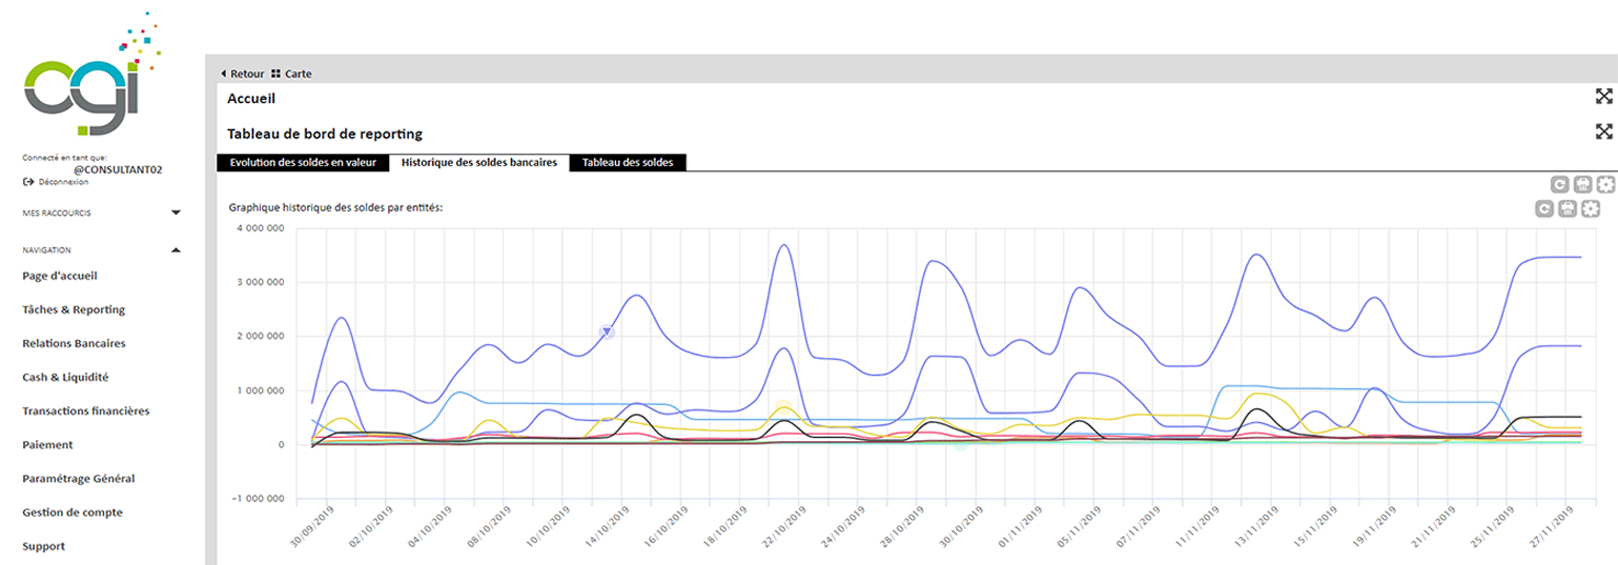This screenshot has width=1618, height=565.
Task: Click the @CONSULTANT02 username
Action: coord(117,170)
